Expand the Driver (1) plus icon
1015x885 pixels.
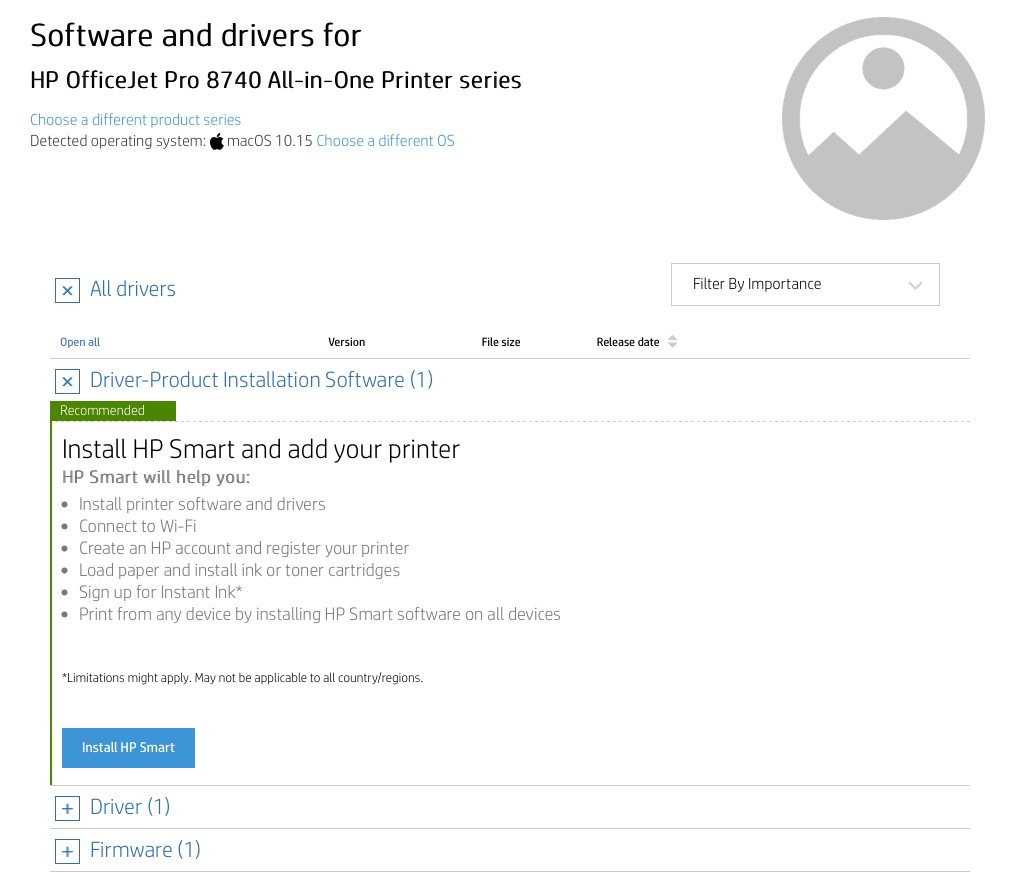point(67,809)
